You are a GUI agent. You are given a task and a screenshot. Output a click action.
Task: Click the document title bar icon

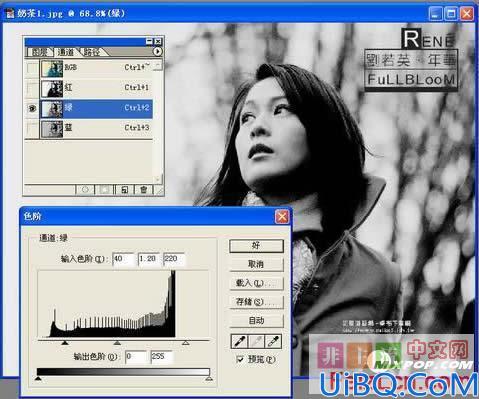click(x=10, y=14)
